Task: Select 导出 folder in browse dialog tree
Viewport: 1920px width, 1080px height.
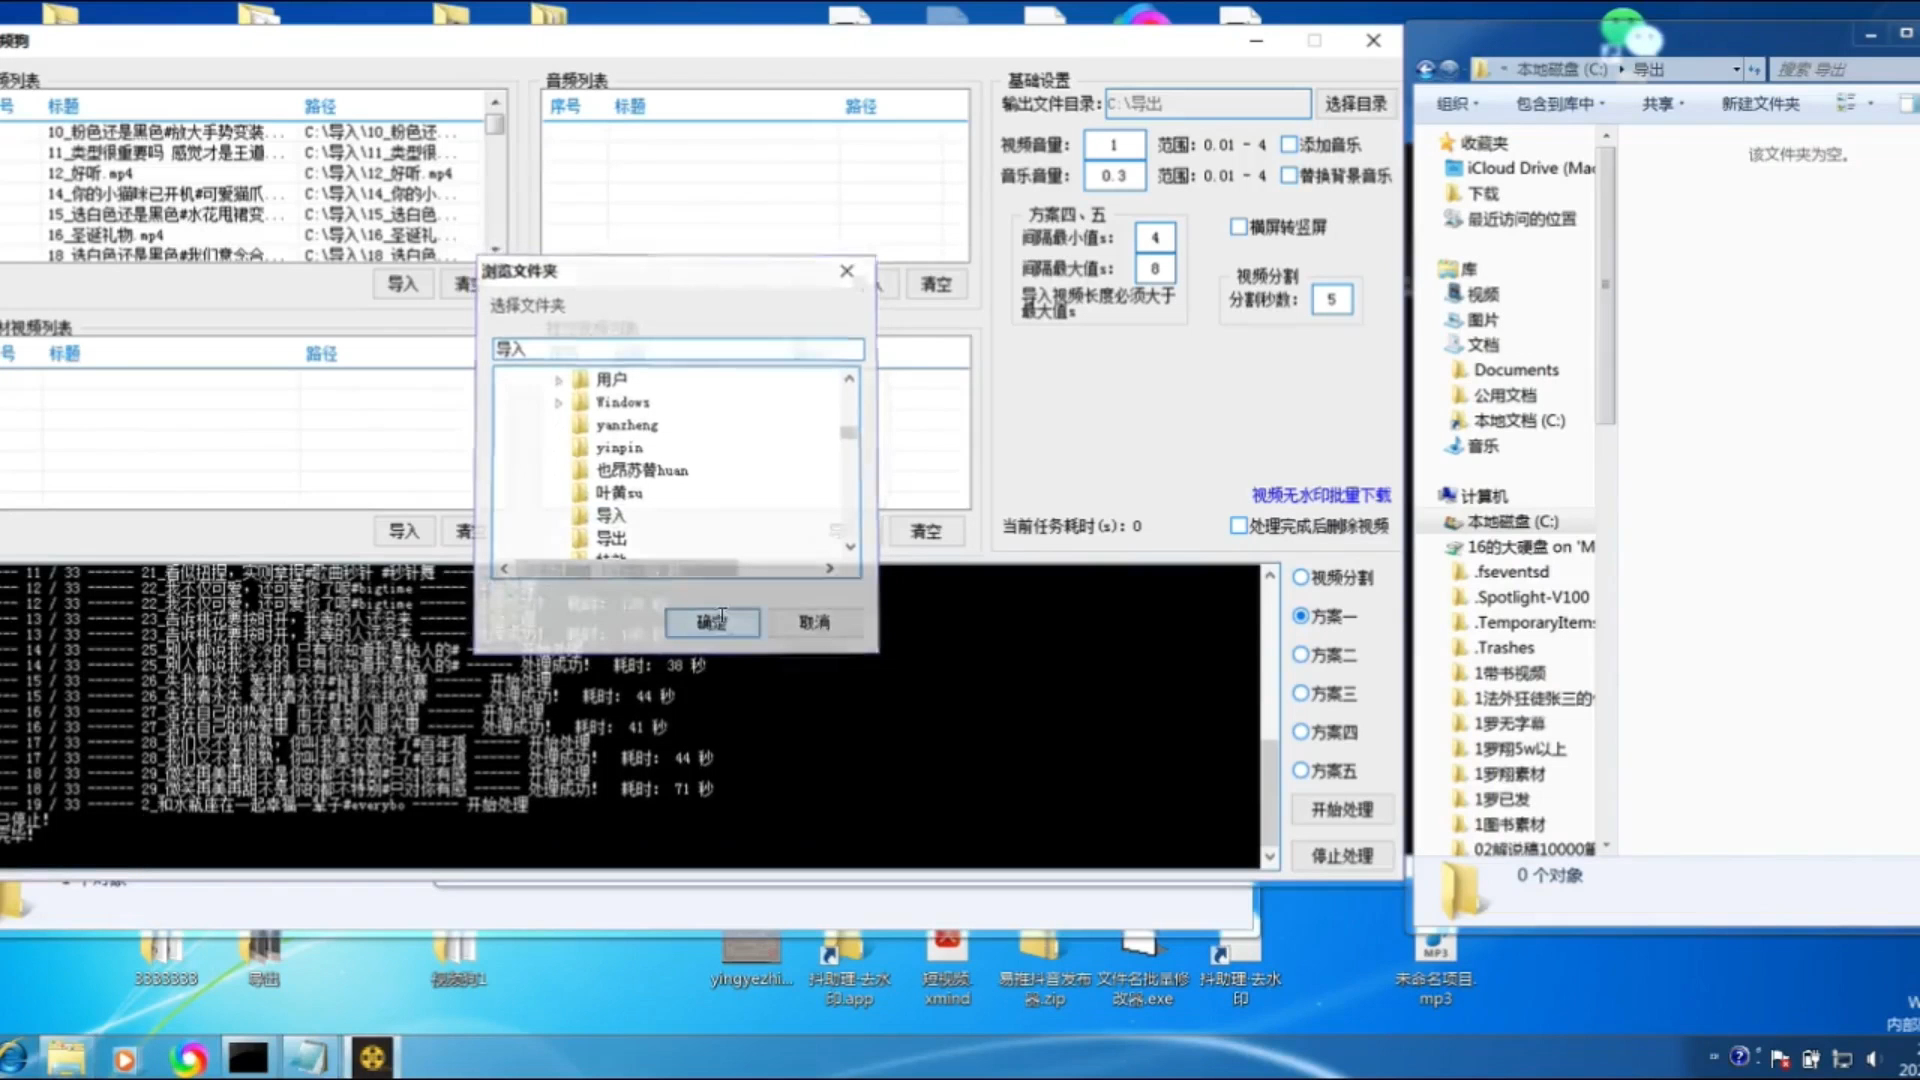Action: pyautogui.click(x=611, y=539)
